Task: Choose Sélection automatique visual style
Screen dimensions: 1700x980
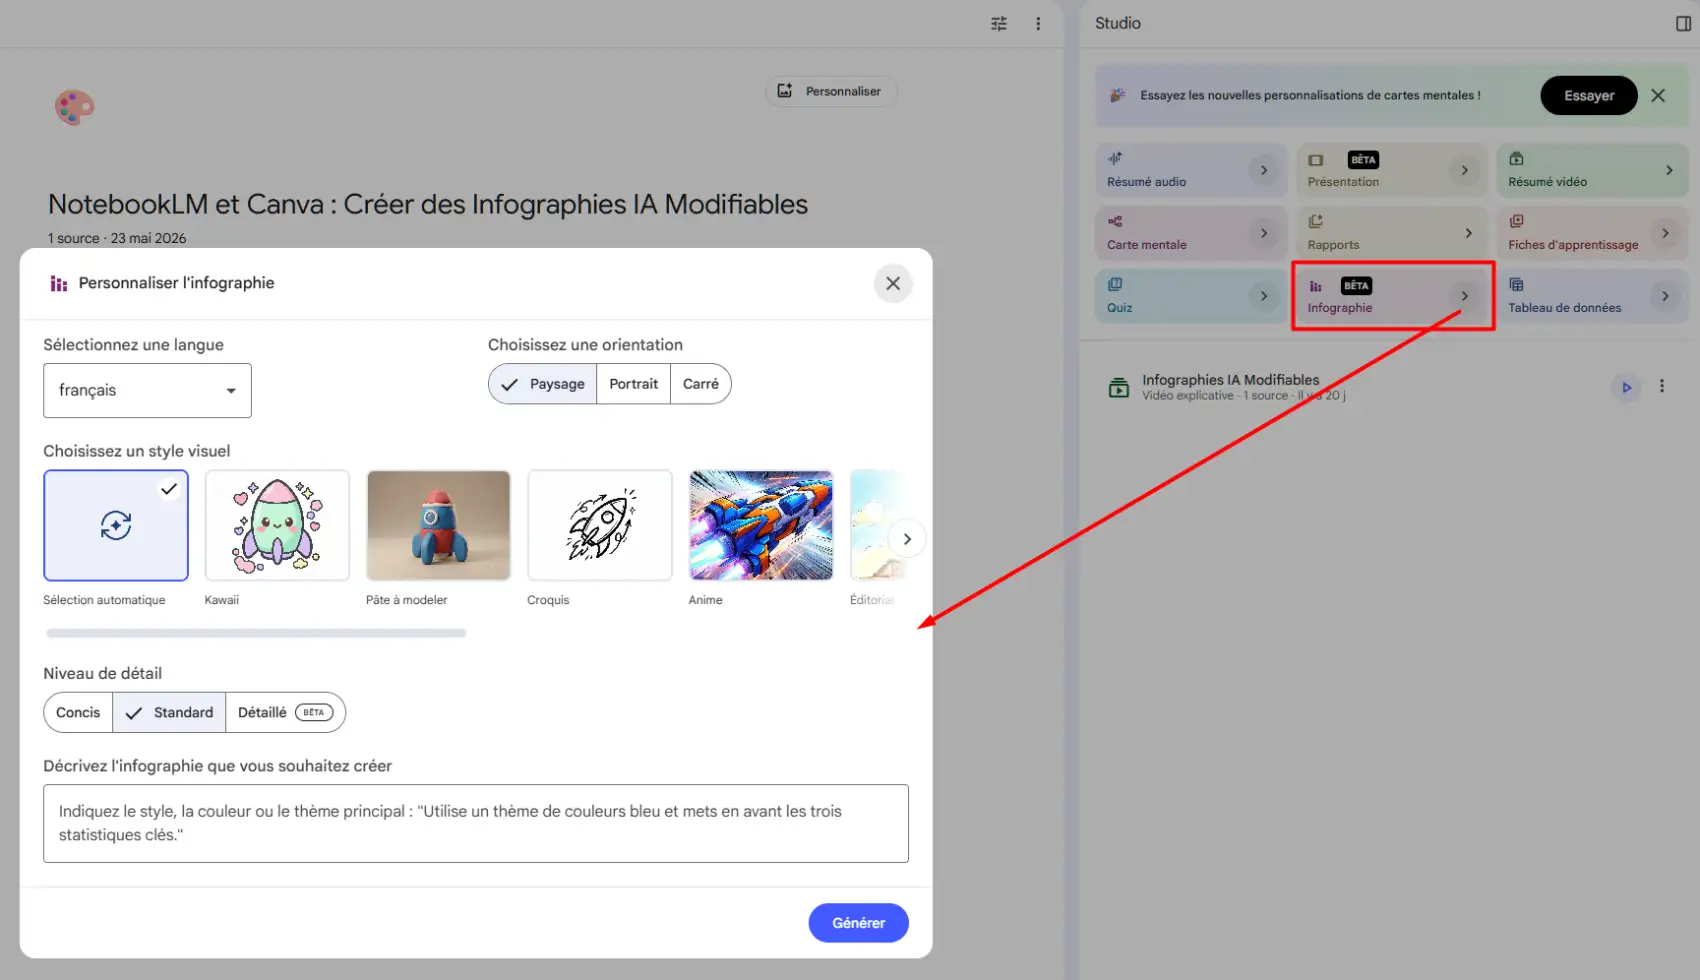Action: (116, 525)
